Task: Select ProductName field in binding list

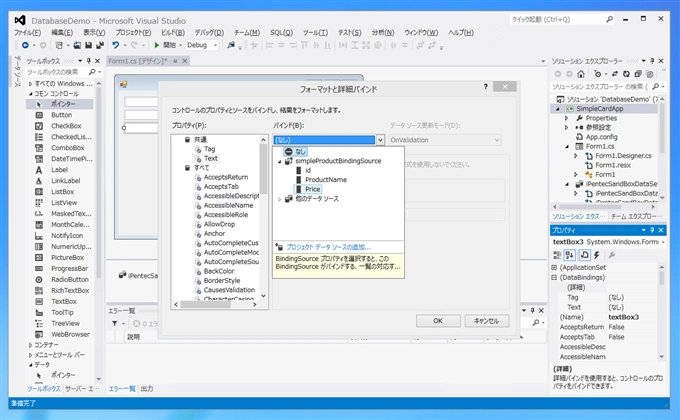Action: click(x=326, y=180)
